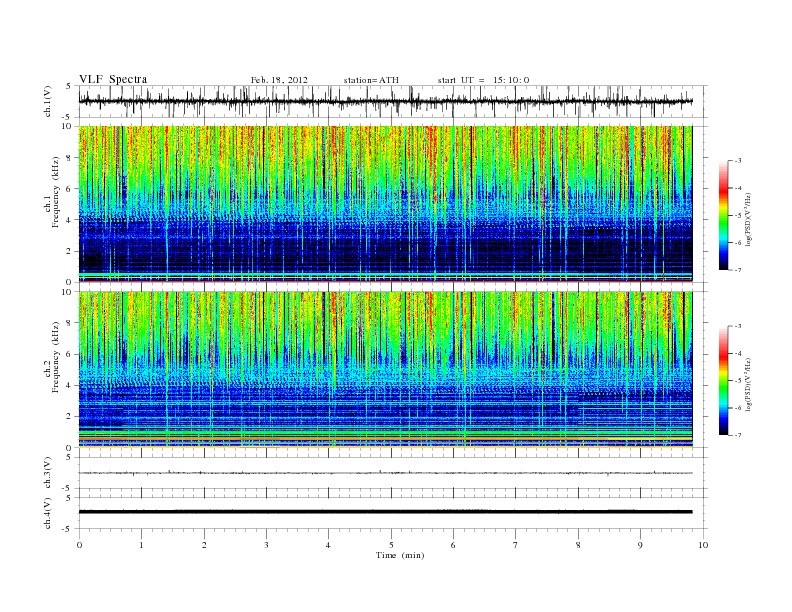Click the ch.1 spectrogram color scale bar
Image resolution: width=792 pixels, height=612 pixels.
[723, 215]
